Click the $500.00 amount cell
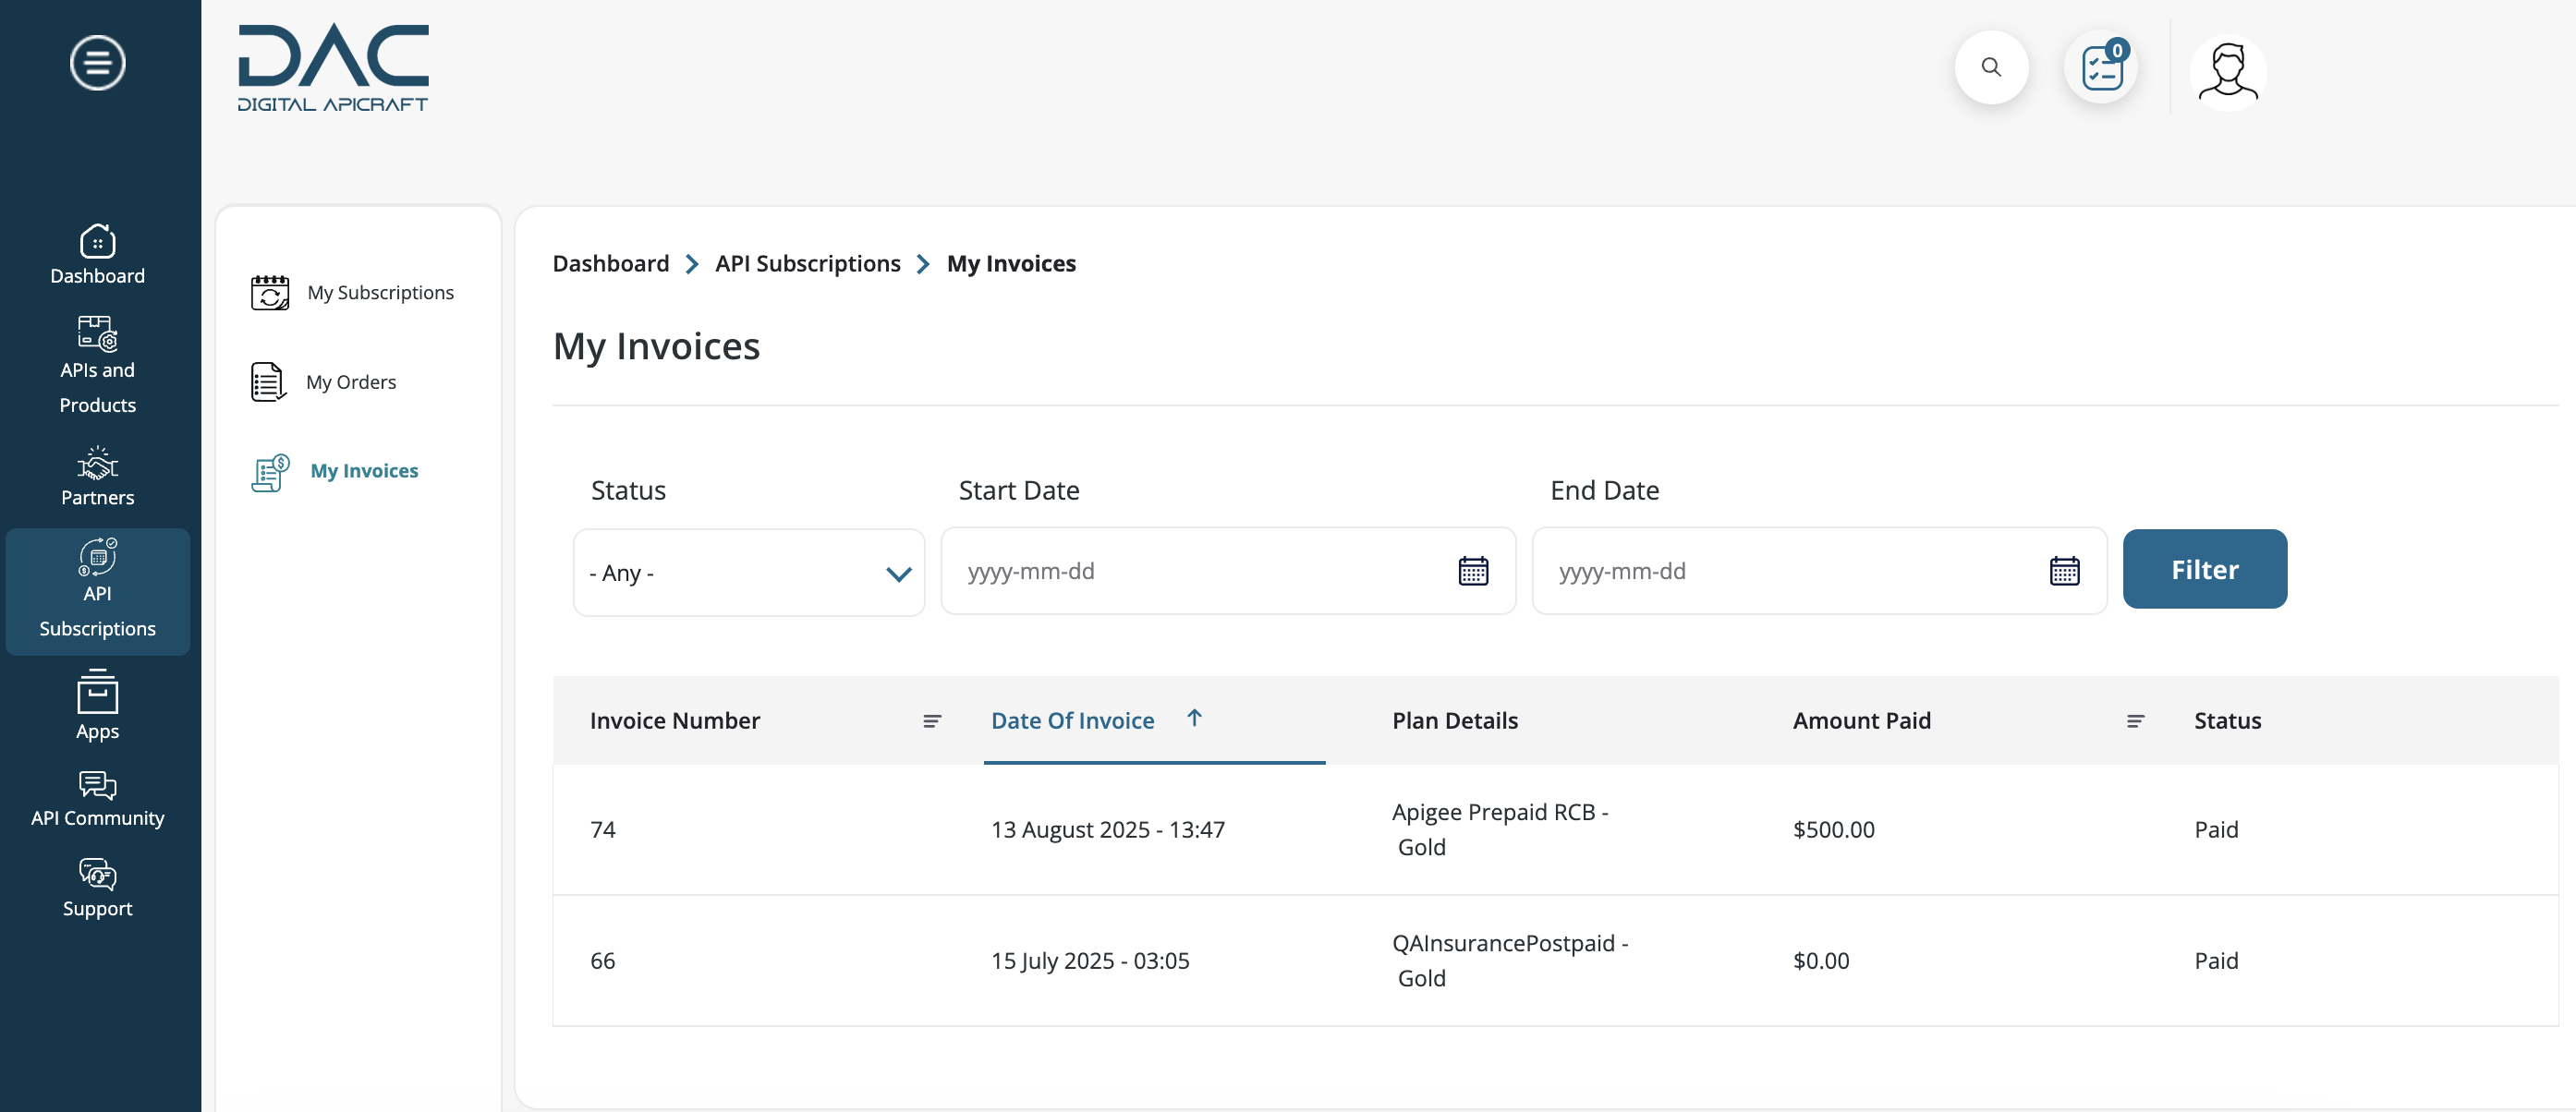This screenshot has width=2576, height=1112. 1833,829
